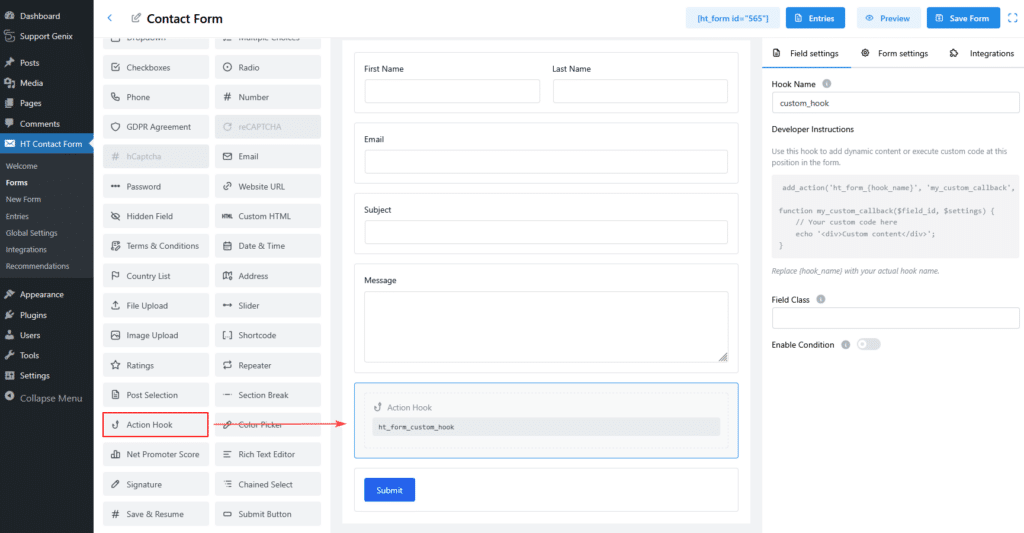Add the Signature field element
Image resolution: width=1024 pixels, height=533 pixels.
click(156, 484)
